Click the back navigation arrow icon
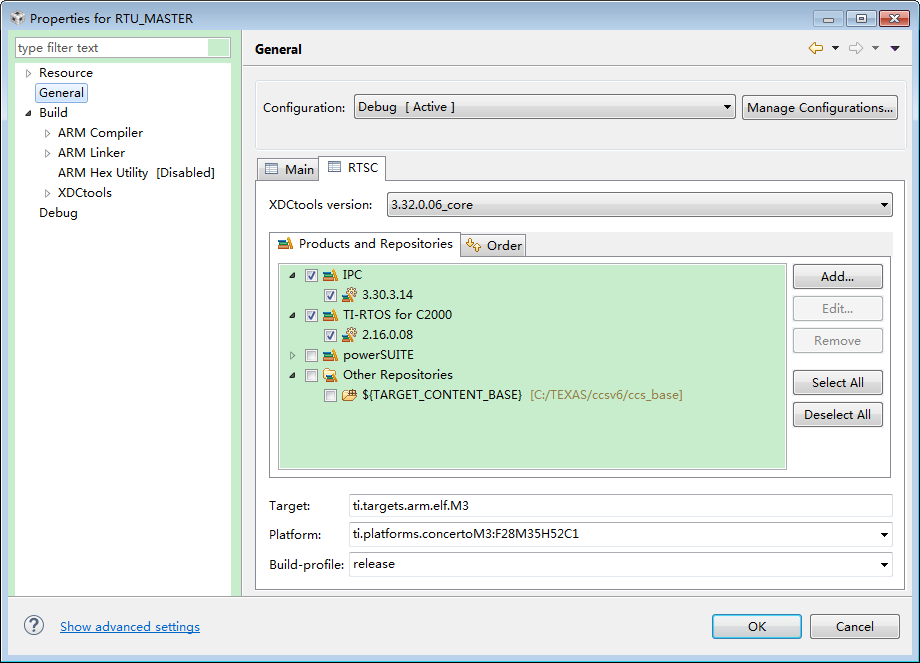Viewport: 920px width, 663px height. (816, 48)
